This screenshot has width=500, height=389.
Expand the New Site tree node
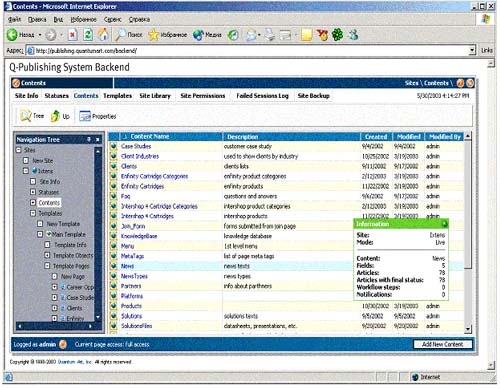26,161
